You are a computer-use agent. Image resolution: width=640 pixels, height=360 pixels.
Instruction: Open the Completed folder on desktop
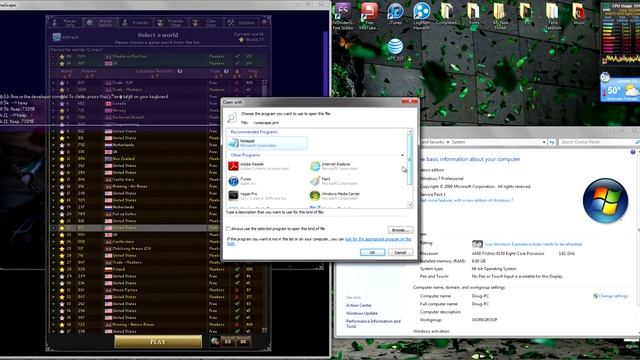[x=447, y=14]
